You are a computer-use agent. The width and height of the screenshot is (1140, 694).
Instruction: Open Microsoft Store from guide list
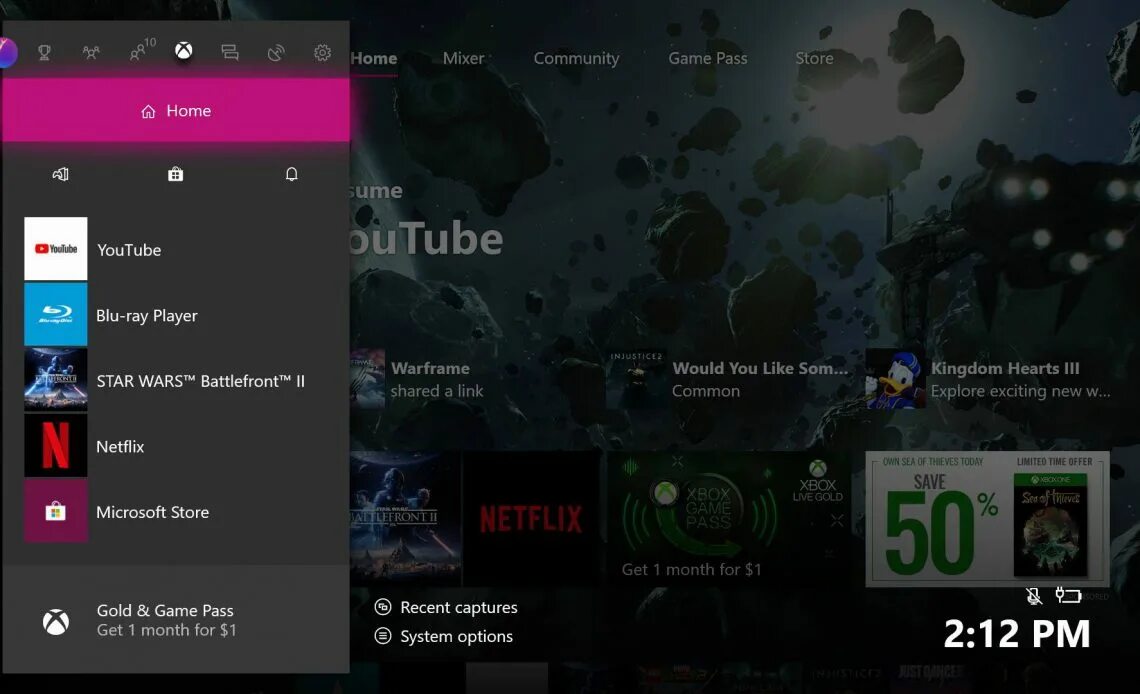(176, 511)
